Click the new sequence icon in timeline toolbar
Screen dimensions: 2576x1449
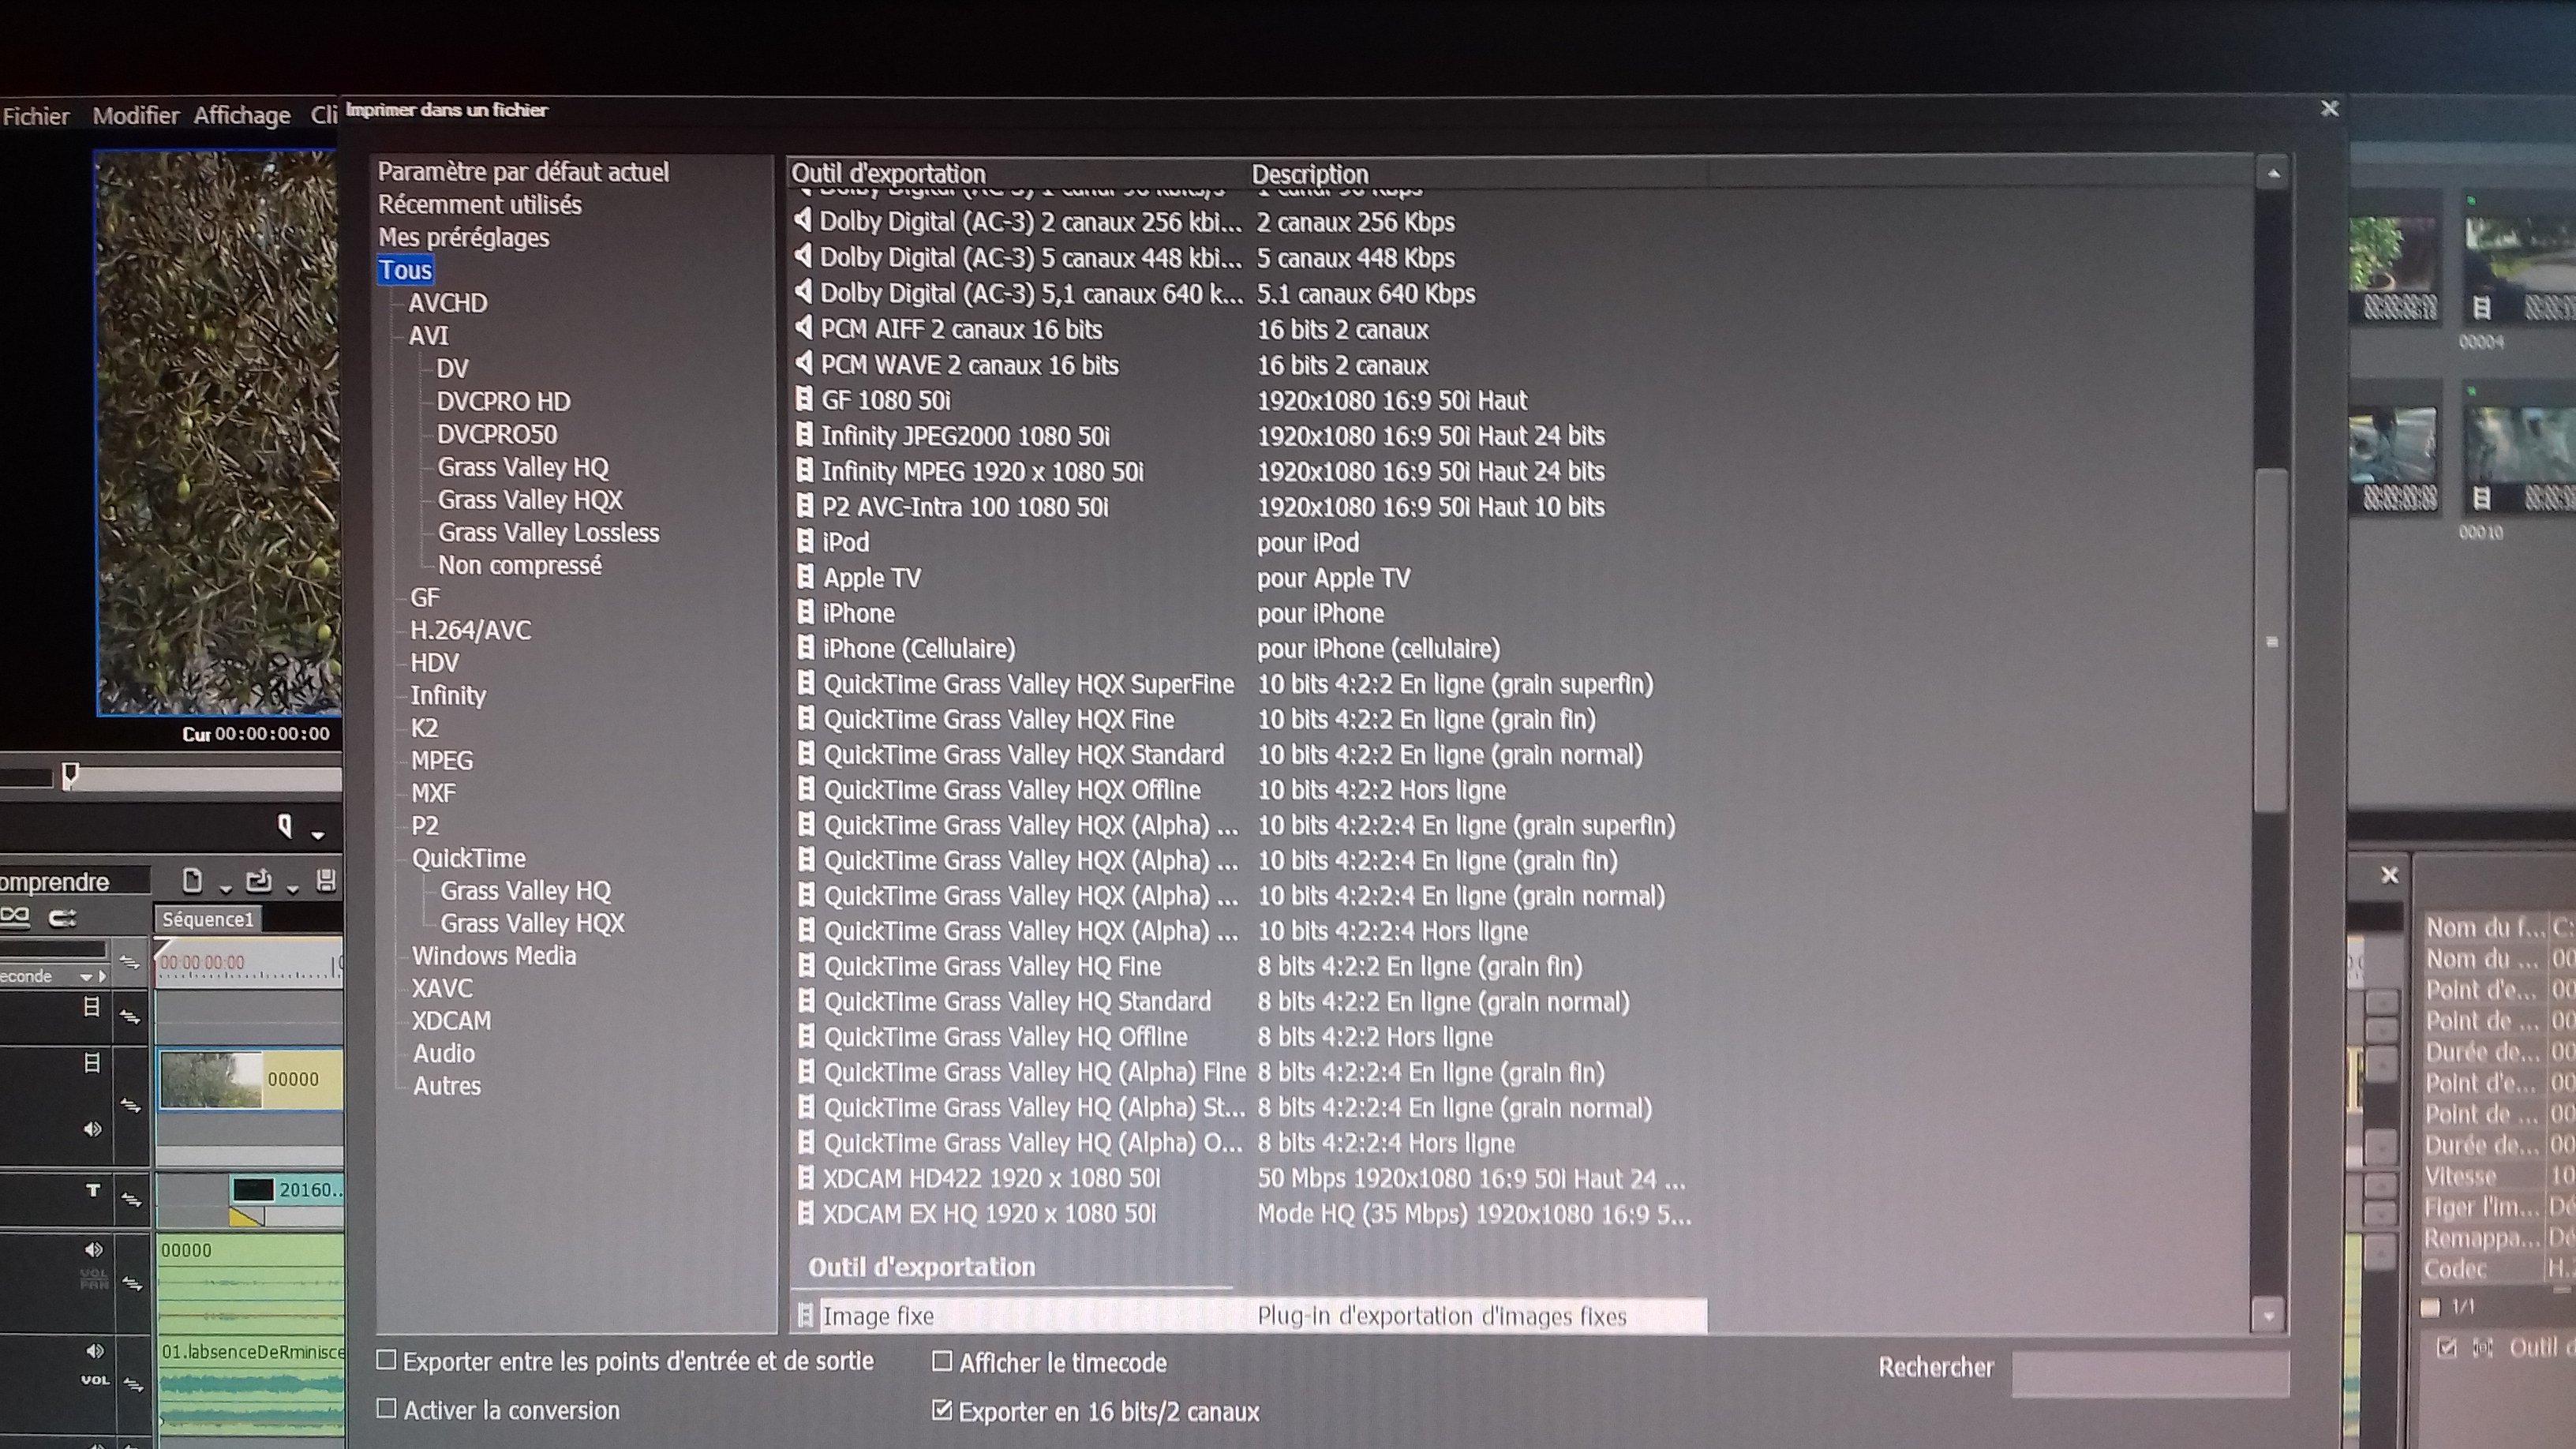click(192, 881)
